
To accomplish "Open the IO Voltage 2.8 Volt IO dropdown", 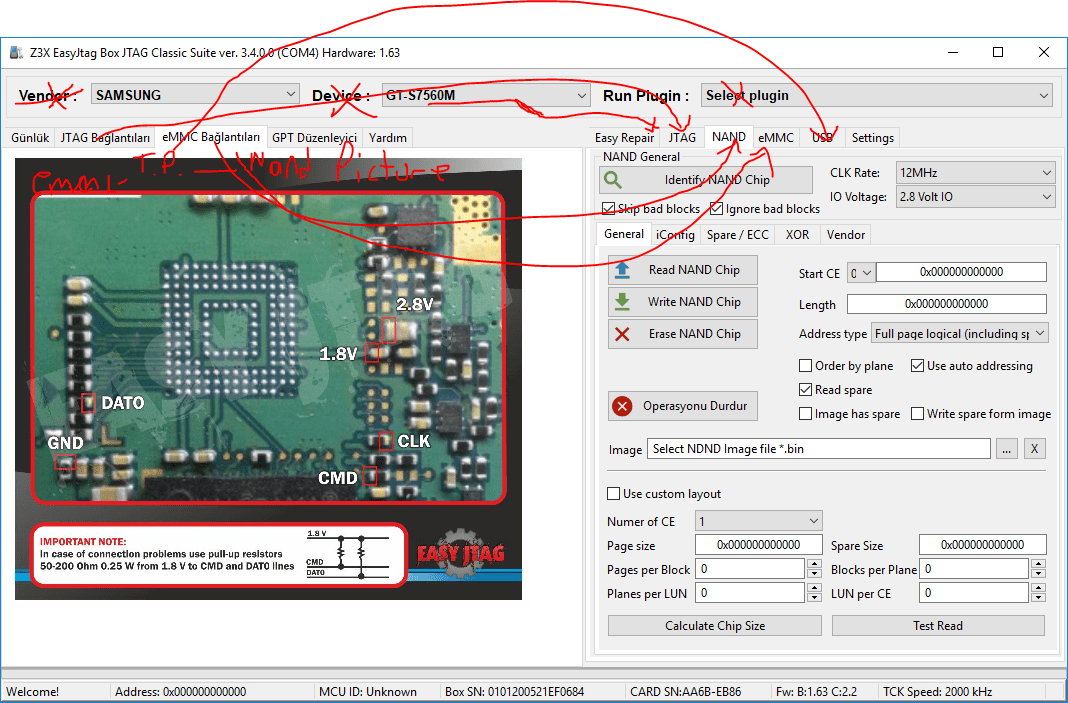I will pos(975,197).
